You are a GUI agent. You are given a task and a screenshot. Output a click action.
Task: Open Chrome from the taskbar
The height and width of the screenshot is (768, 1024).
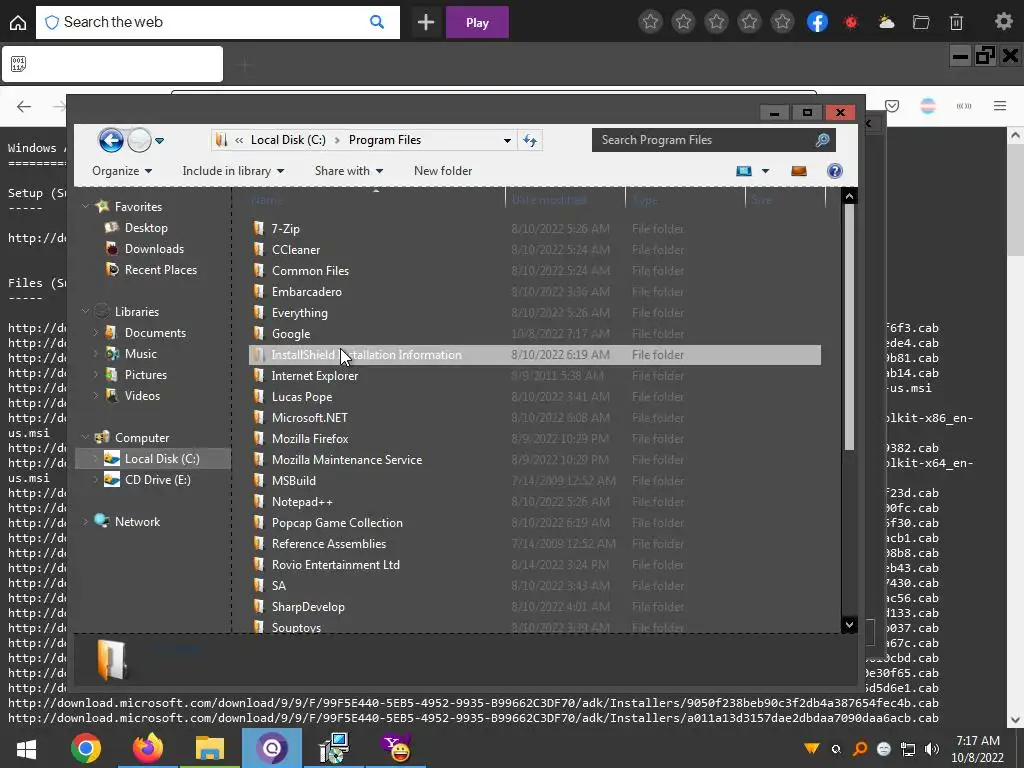(x=86, y=748)
